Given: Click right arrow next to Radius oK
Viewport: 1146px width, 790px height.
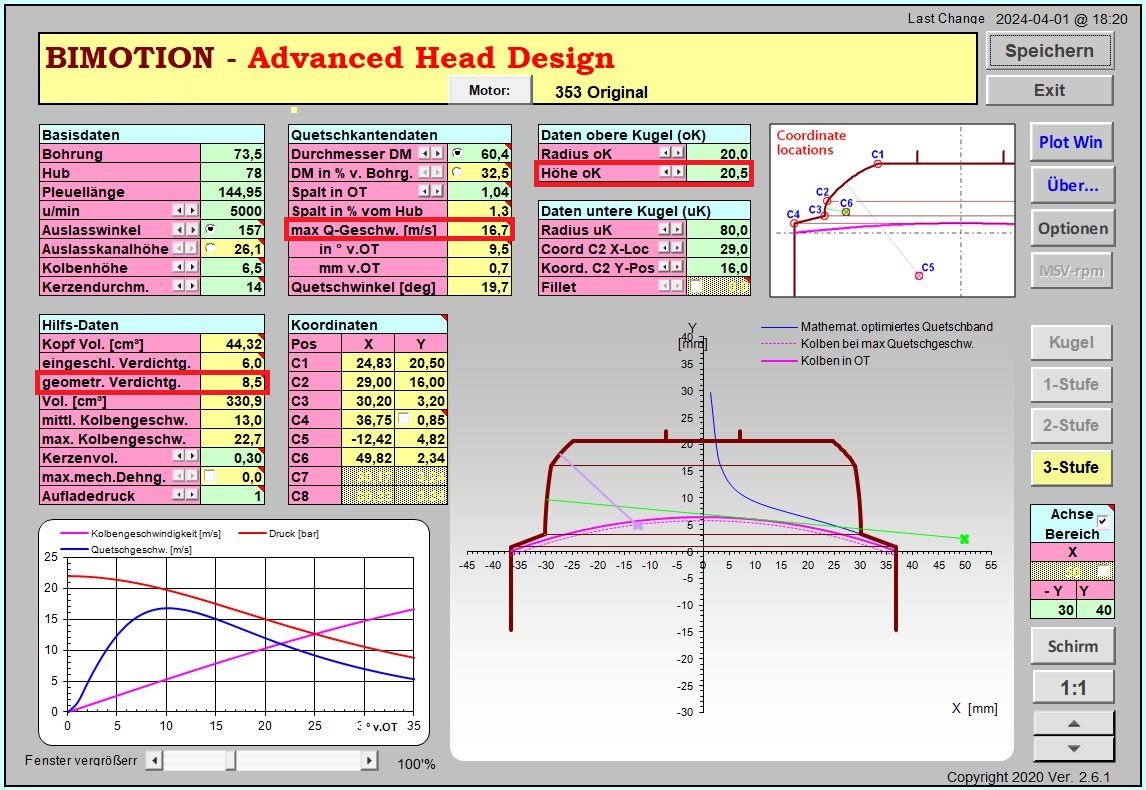Looking at the screenshot, I should coord(680,154).
